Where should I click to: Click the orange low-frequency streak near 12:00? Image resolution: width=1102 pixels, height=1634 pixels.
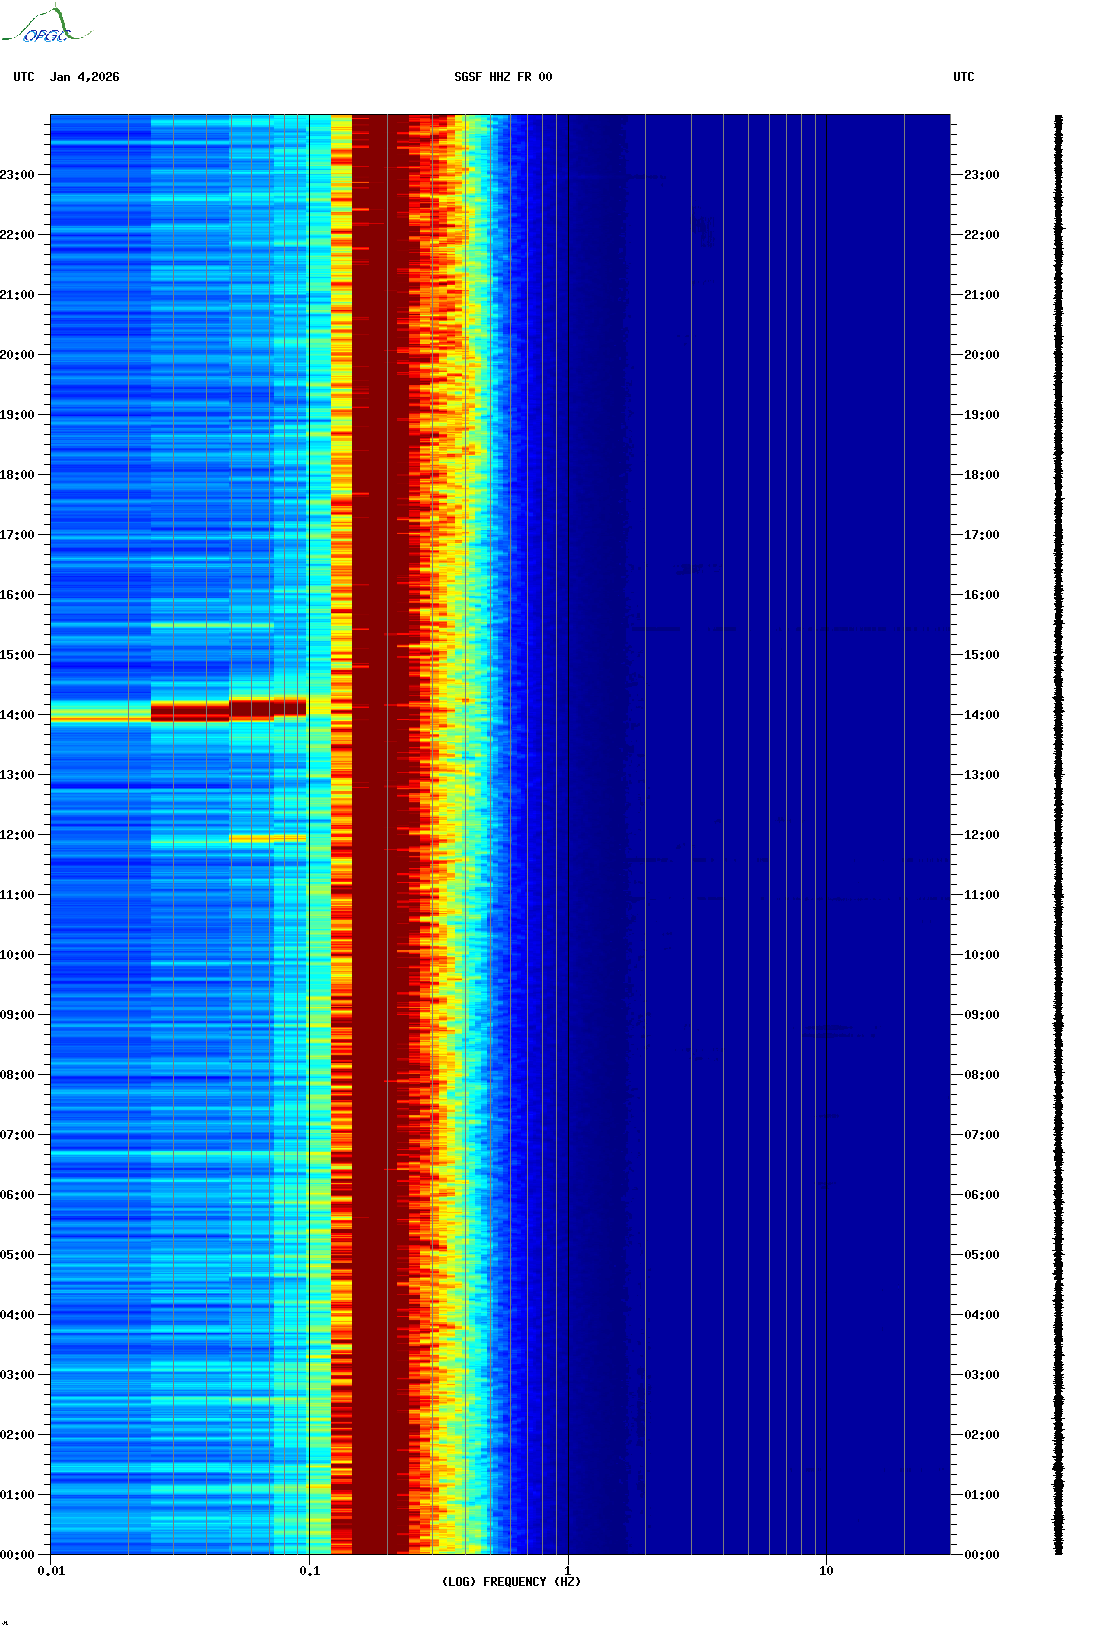[267, 838]
